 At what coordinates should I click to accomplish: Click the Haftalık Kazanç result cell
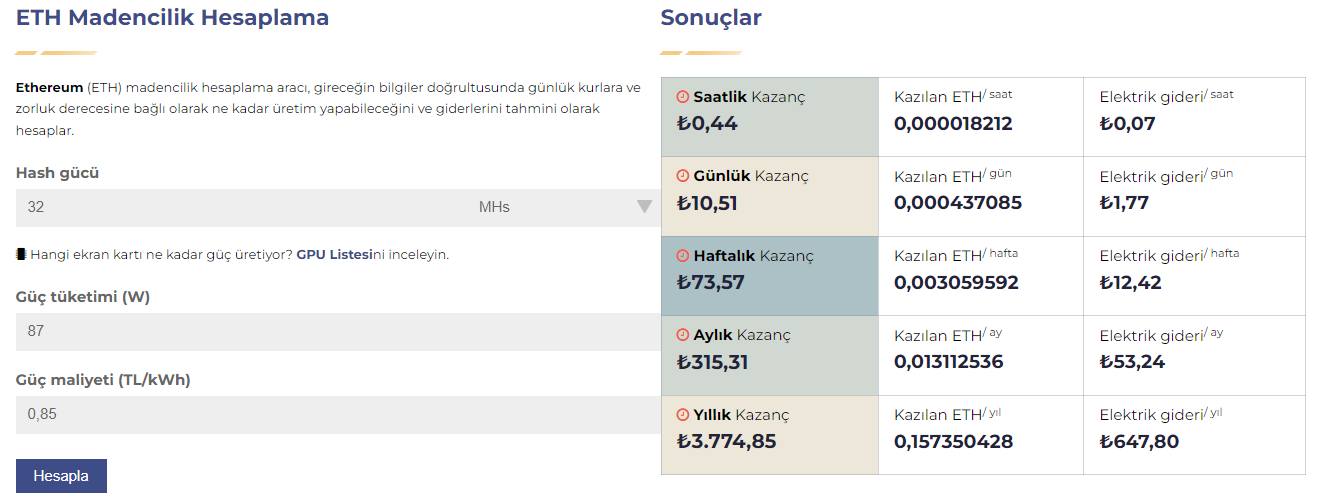[x=769, y=276]
